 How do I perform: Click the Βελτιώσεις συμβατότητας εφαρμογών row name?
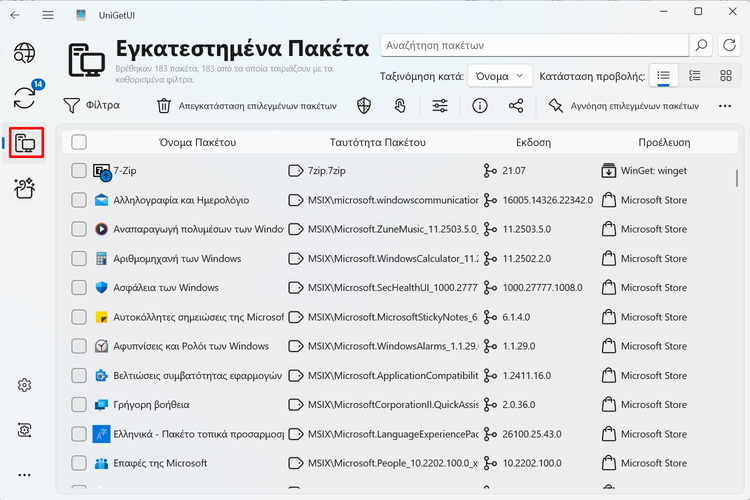tap(198, 376)
